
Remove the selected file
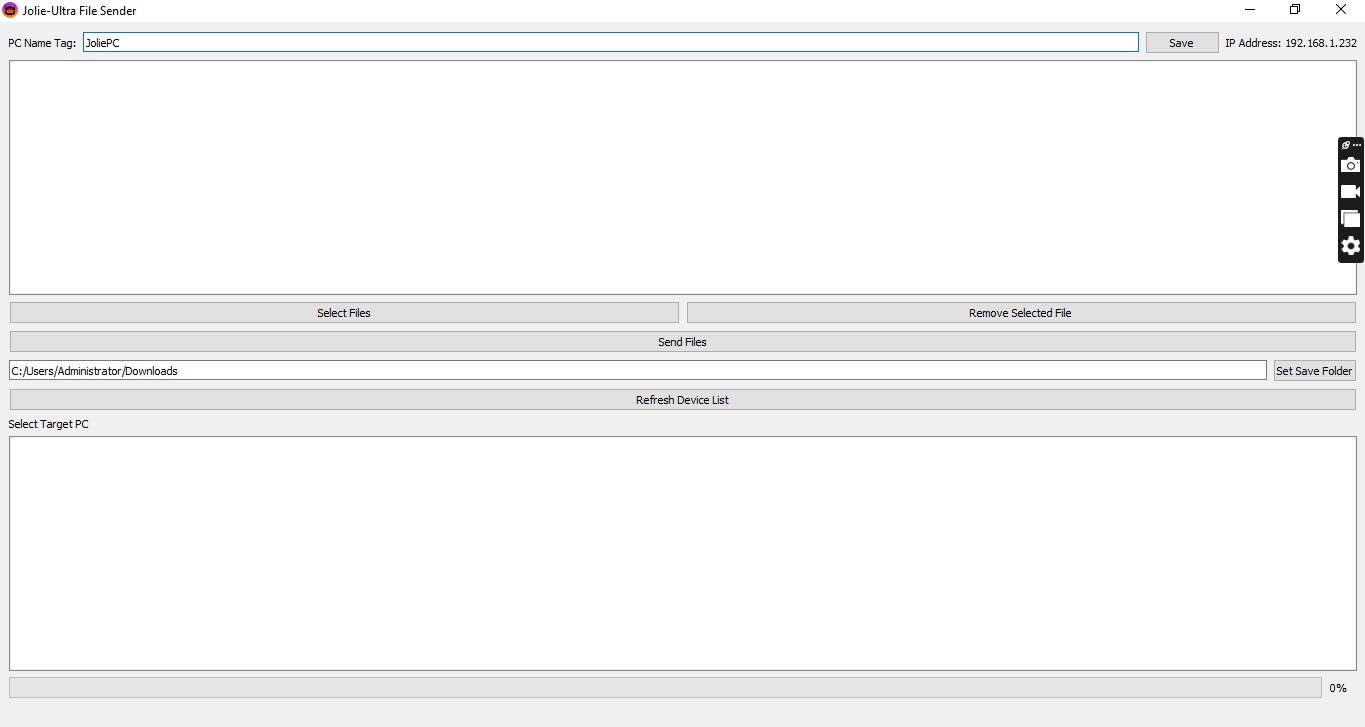coord(1020,312)
